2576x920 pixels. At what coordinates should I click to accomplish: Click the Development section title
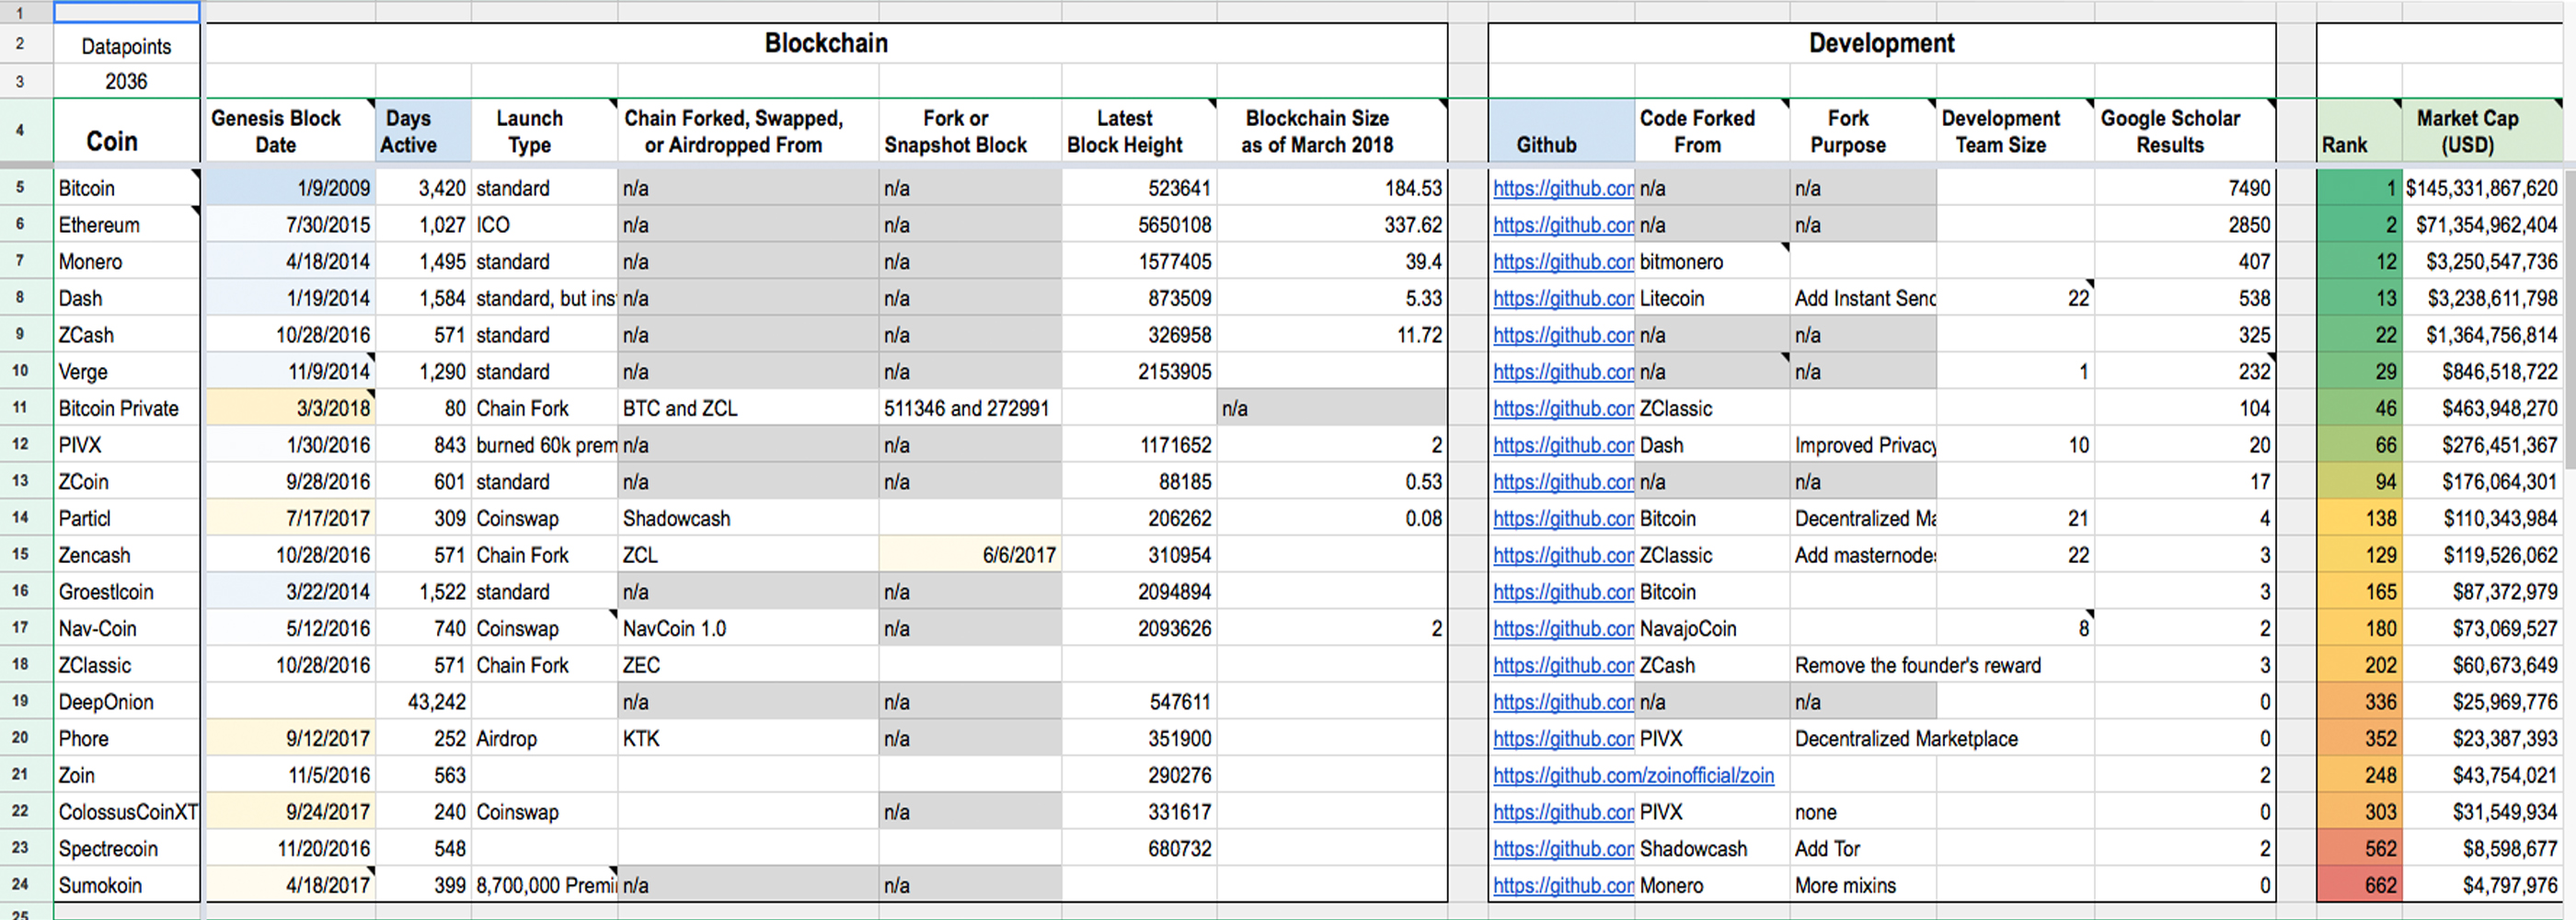(1881, 43)
